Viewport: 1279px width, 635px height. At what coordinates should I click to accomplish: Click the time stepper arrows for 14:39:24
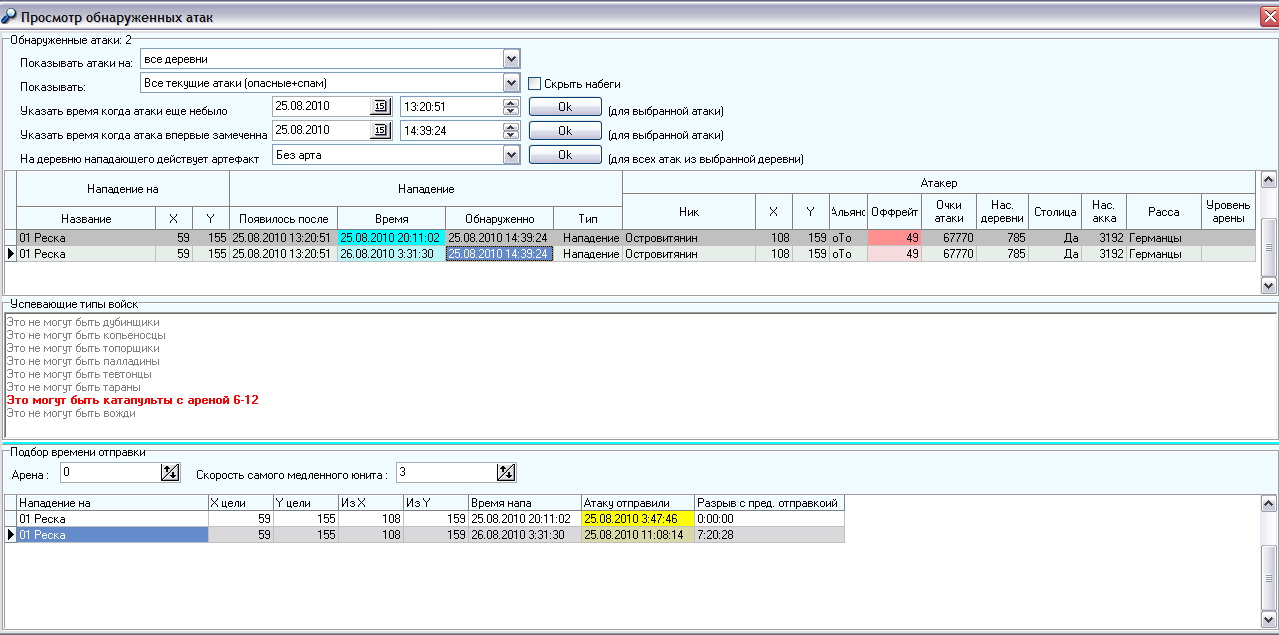tap(511, 130)
